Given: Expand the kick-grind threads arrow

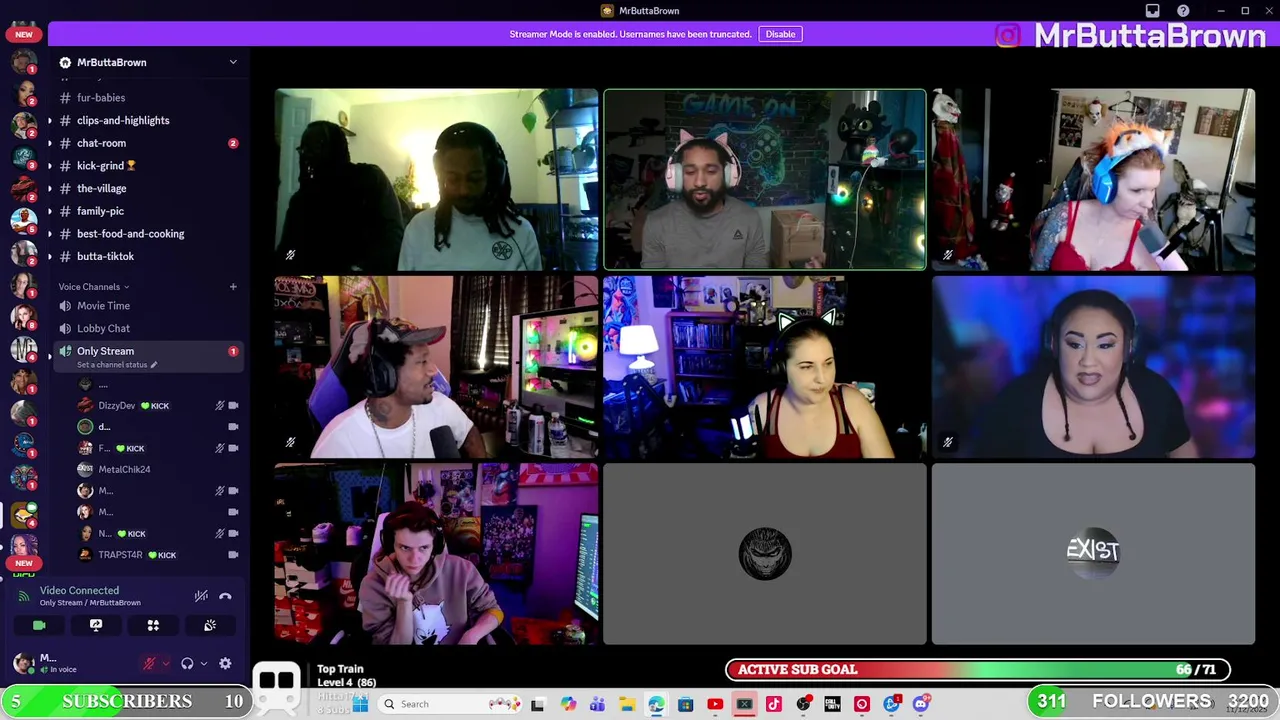Looking at the screenshot, I should 50,166.
